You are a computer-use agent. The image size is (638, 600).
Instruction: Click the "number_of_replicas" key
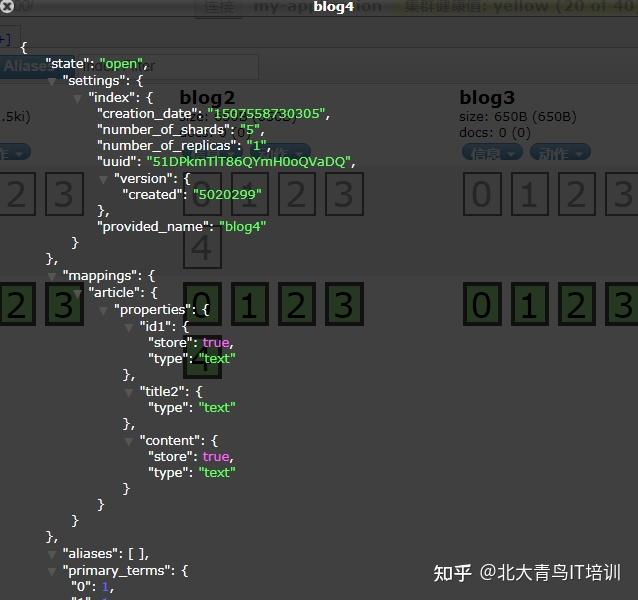pos(167,146)
